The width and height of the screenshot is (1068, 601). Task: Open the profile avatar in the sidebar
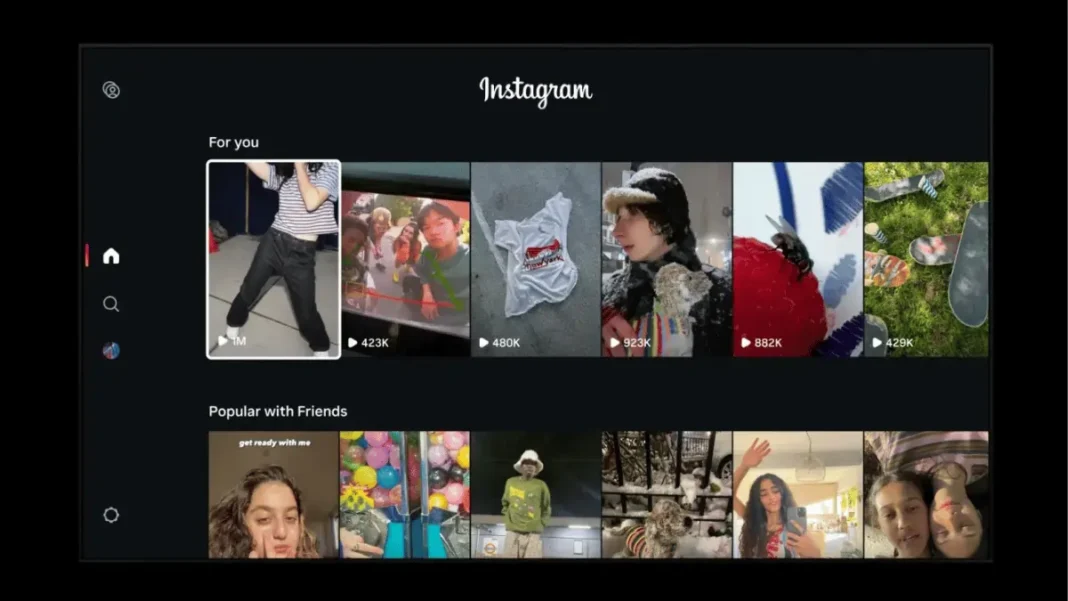coord(111,351)
